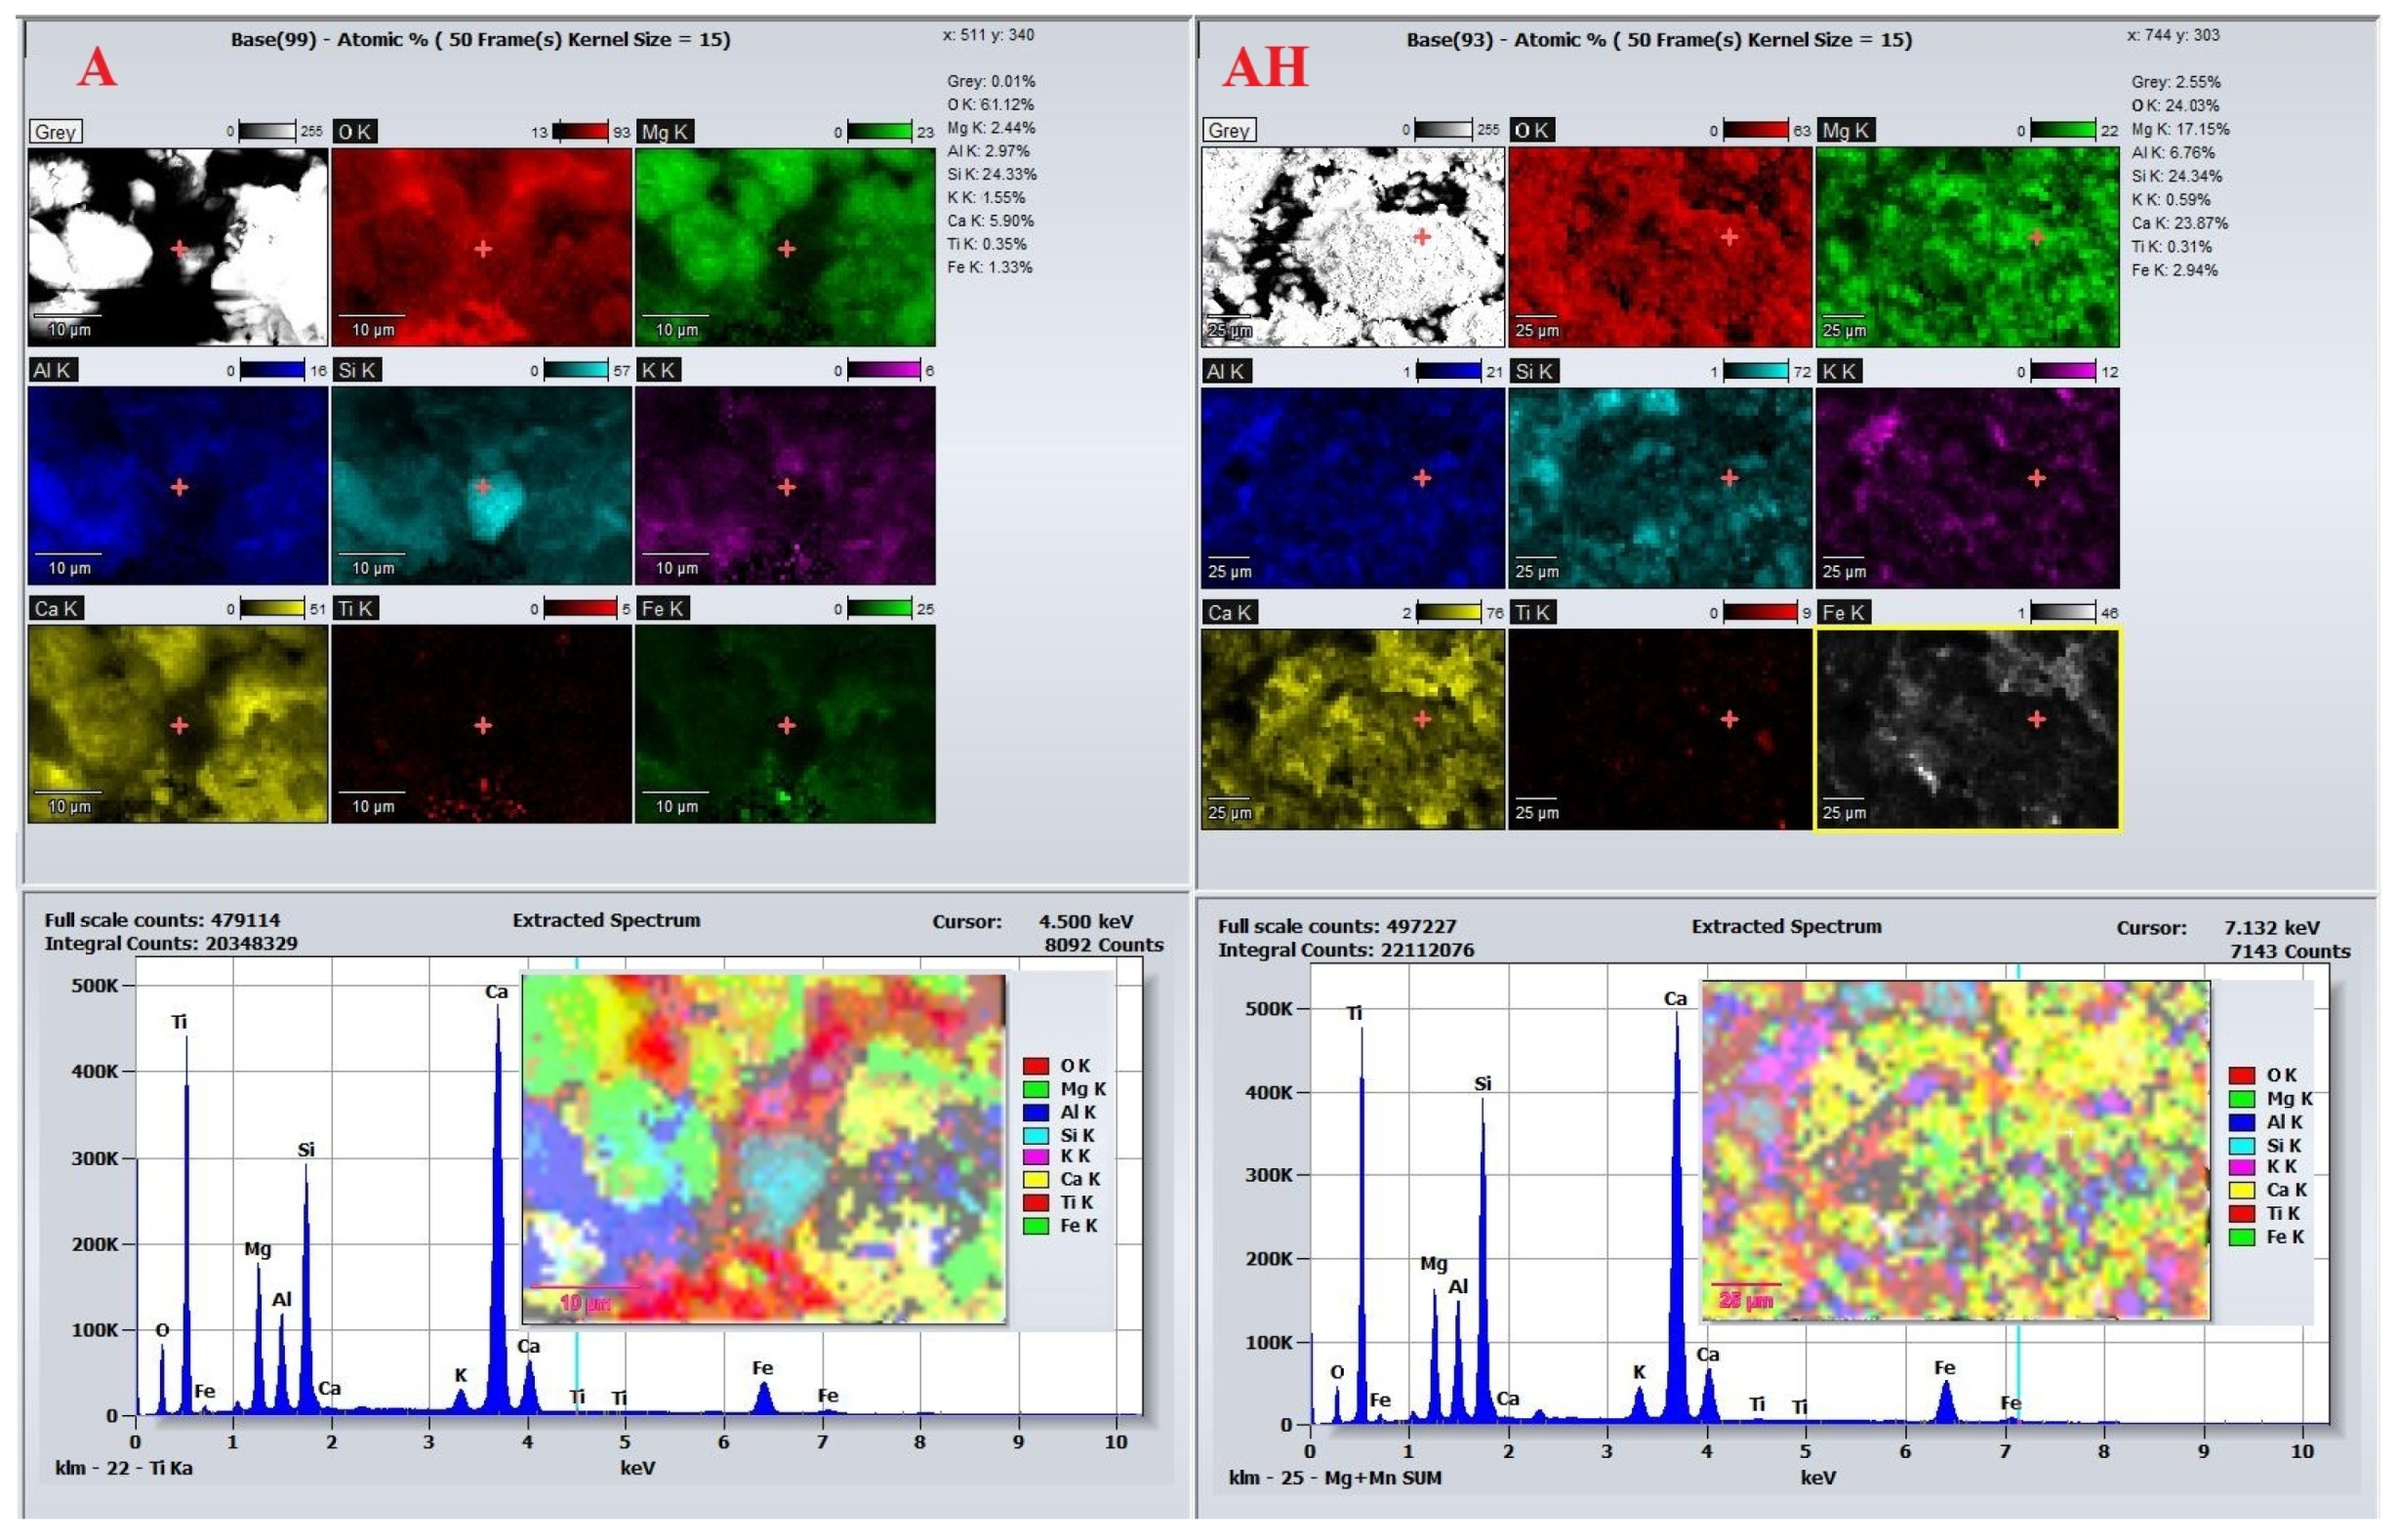The width and height of the screenshot is (2398, 1540).
Task: Click the Si peak in panel AH spectrum
Action: [1483, 1260]
